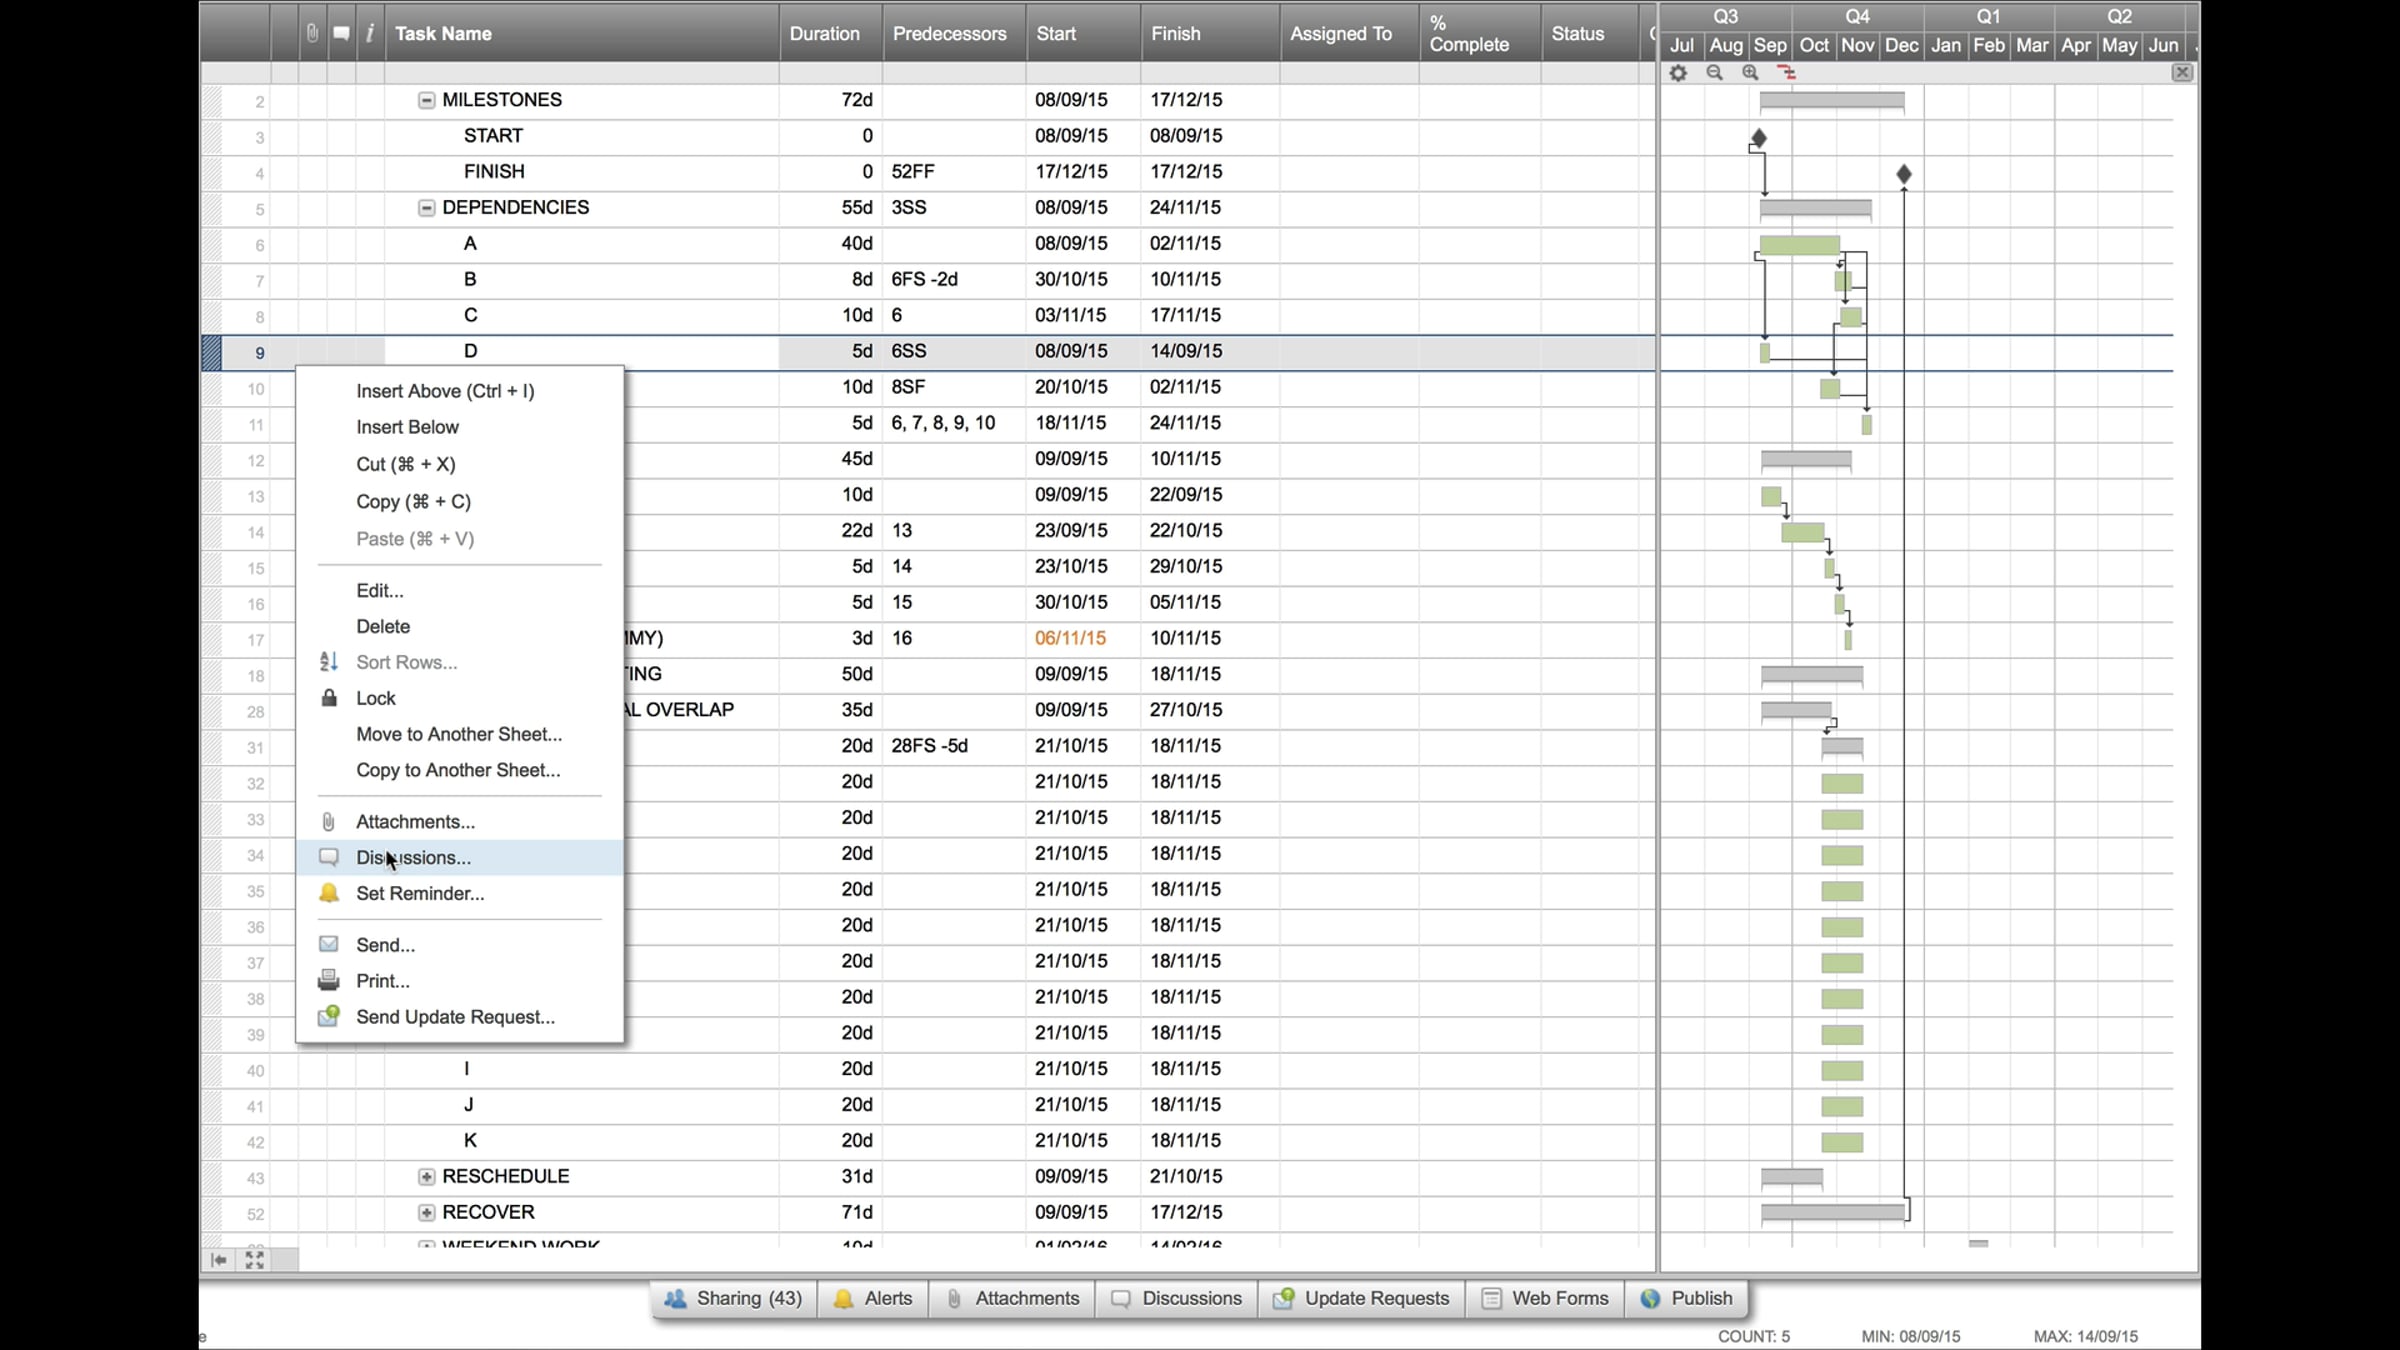Close the Gantt chart pane
This screenshot has height=1350, width=2400.
click(x=2182, y=72)
